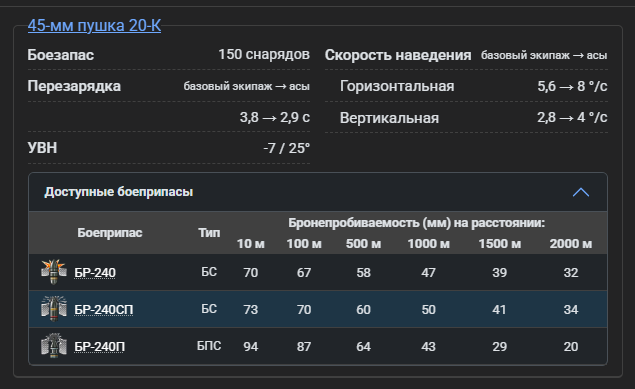Screen dimensions: 635x389
Task: Click the 10 м column header
Action: pos(251,244)
